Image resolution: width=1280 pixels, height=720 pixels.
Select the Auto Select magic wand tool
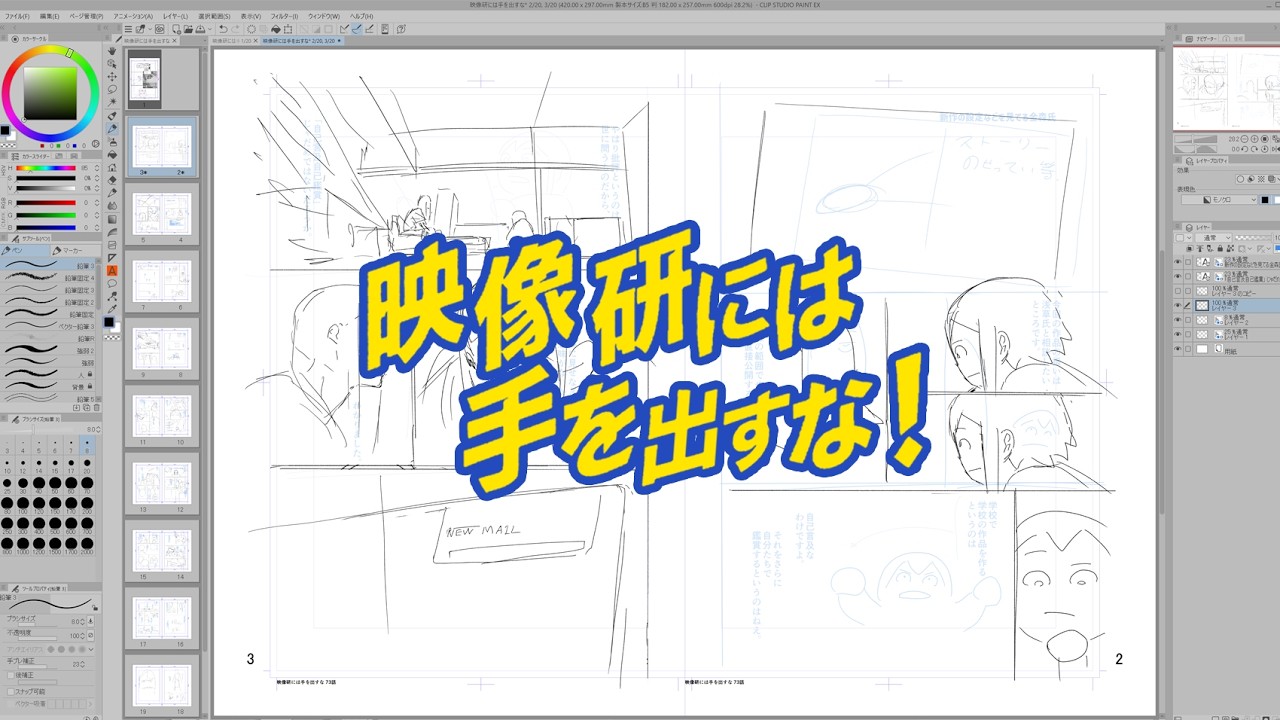112,102
